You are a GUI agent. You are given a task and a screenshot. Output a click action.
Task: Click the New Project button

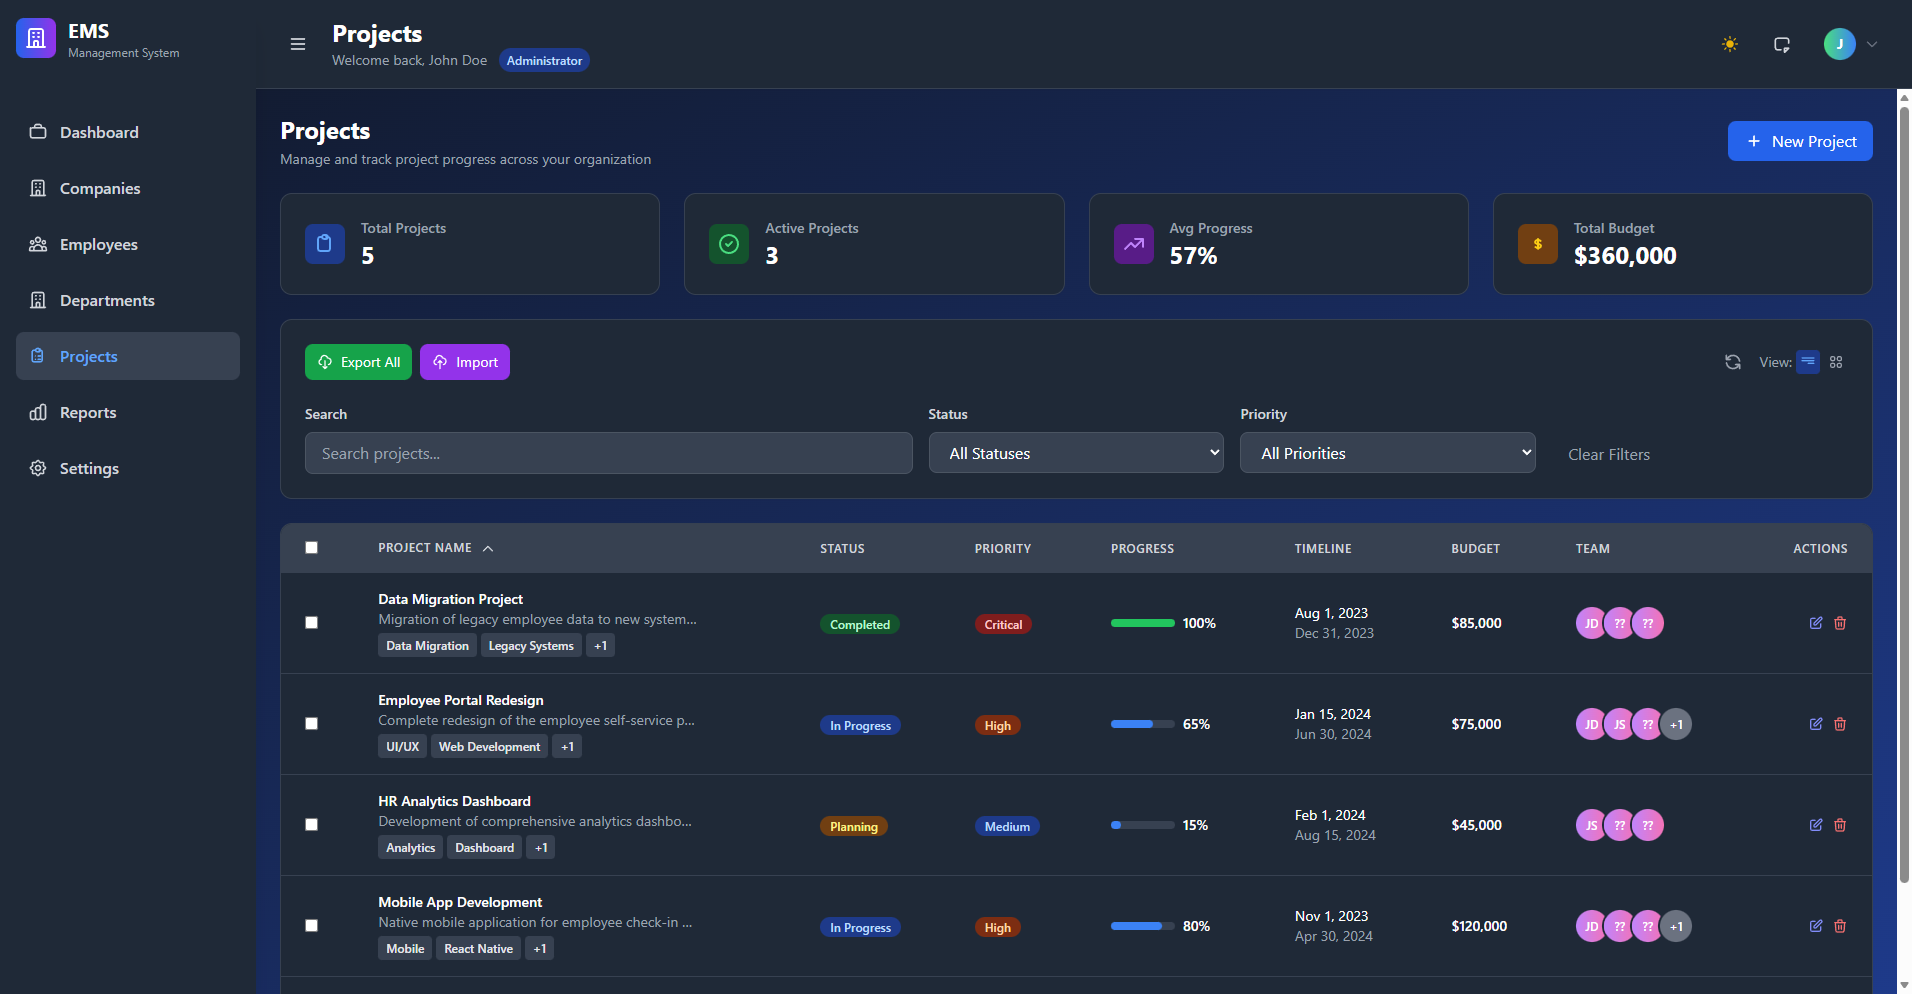[x=1800, y=141]
